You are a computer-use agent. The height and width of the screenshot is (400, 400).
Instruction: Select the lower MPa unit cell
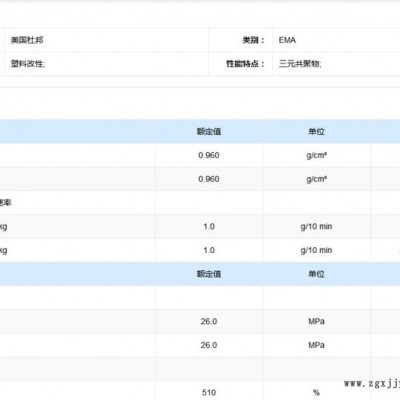tap(316, 345)
